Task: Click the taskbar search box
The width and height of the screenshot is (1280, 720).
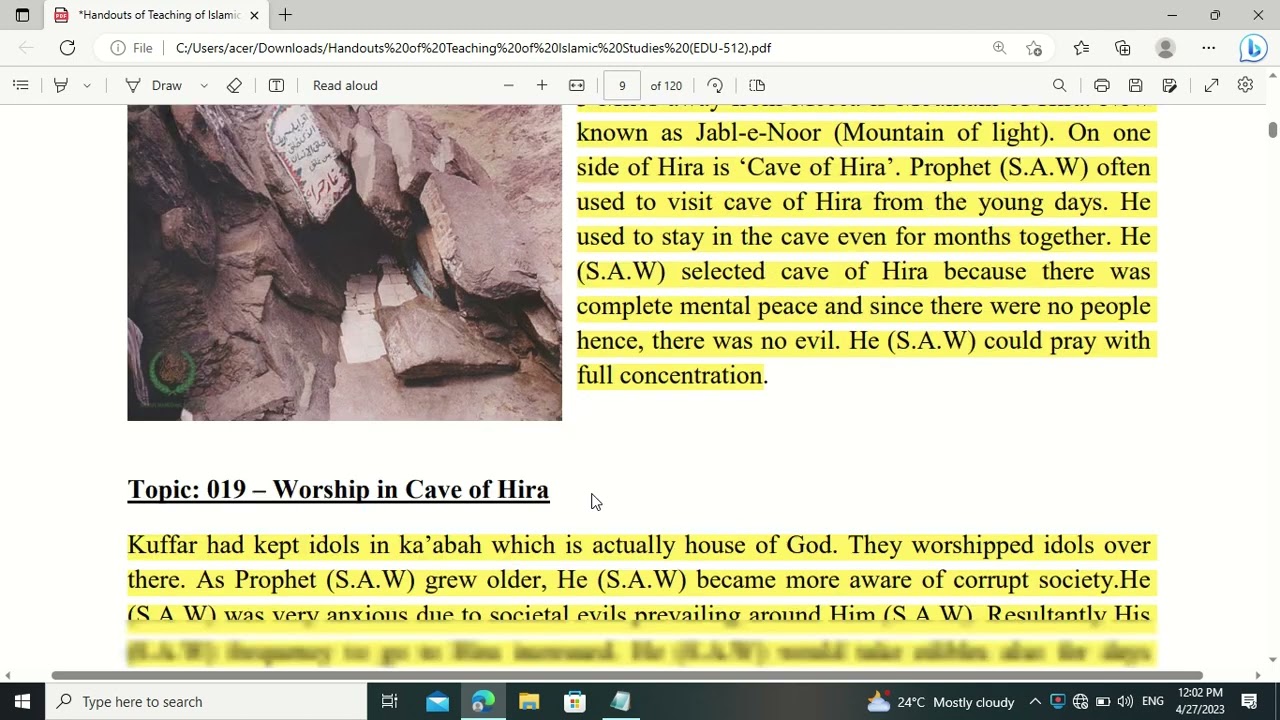Action: (206, 701)
